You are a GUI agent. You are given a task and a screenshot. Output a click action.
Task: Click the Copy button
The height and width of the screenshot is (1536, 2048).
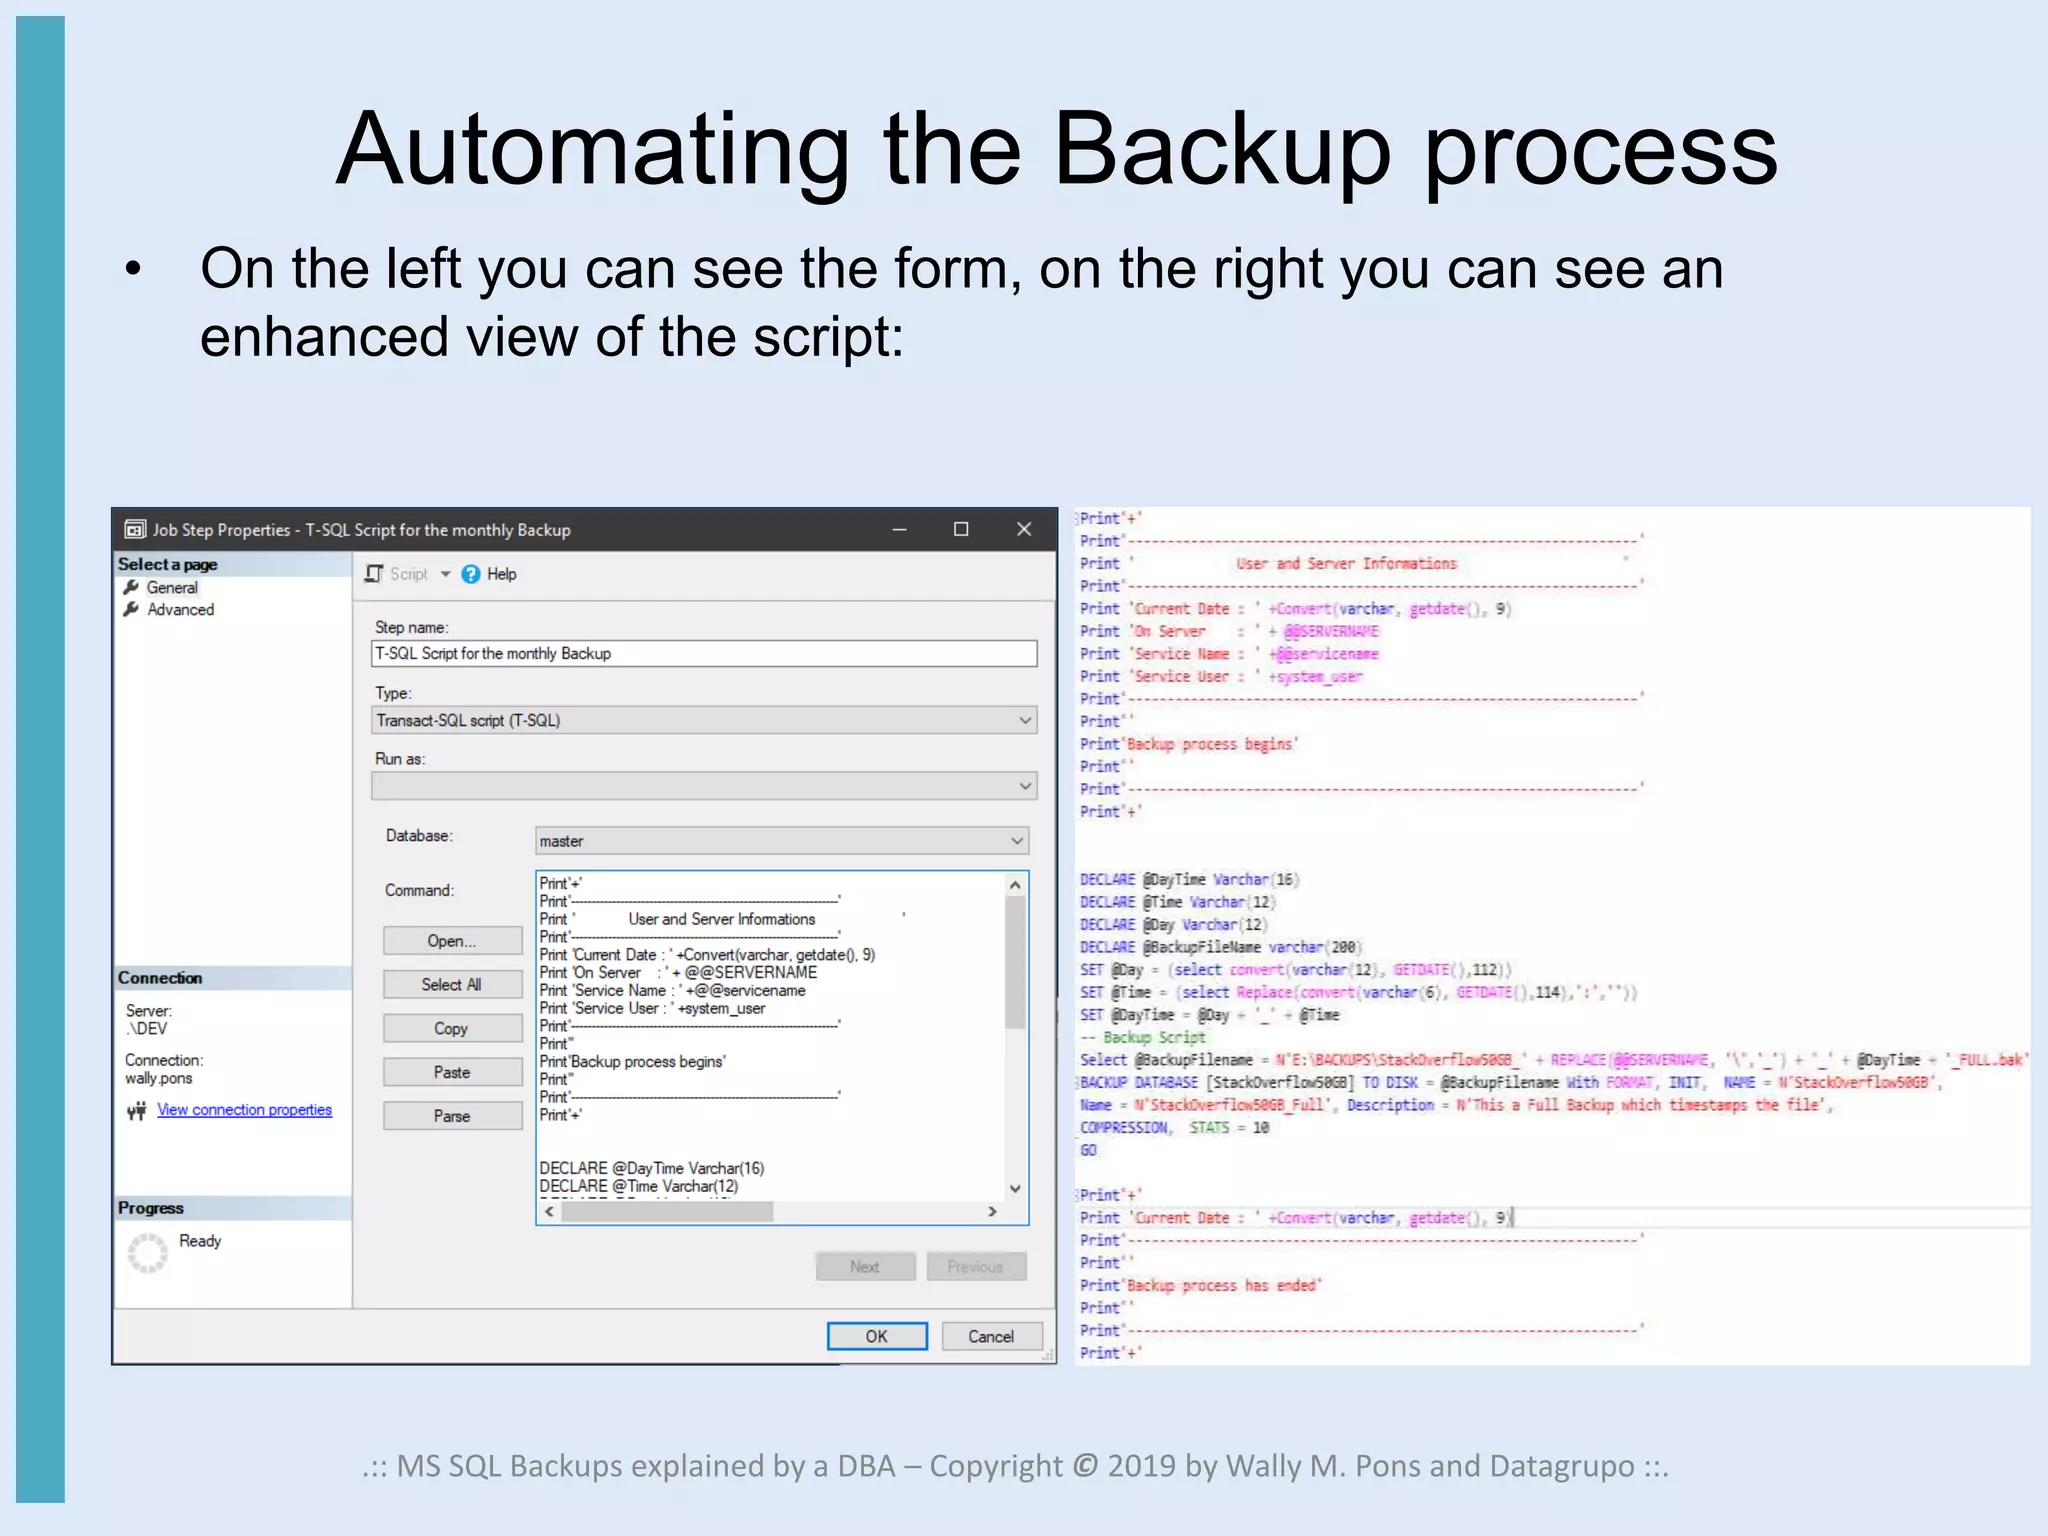click(452, 1029)
